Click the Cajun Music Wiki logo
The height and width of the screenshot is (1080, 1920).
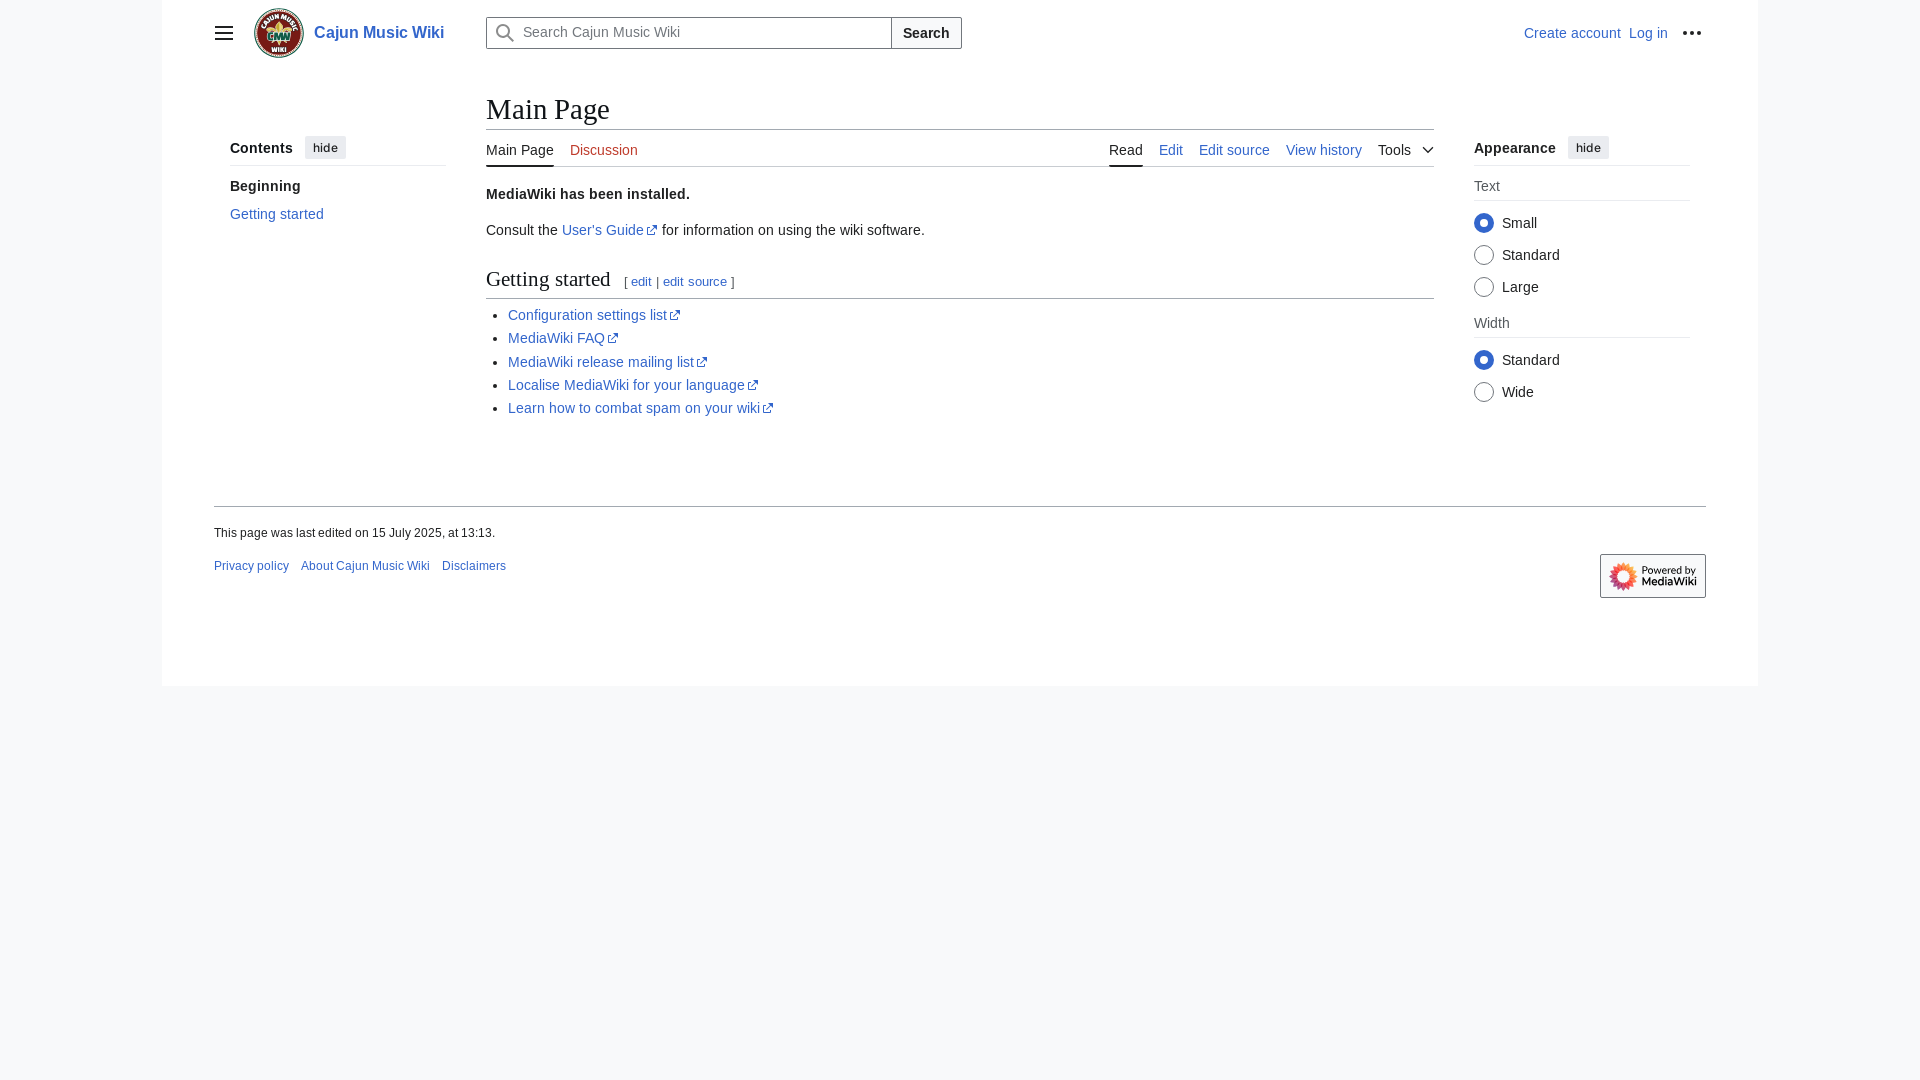(279, 33)
